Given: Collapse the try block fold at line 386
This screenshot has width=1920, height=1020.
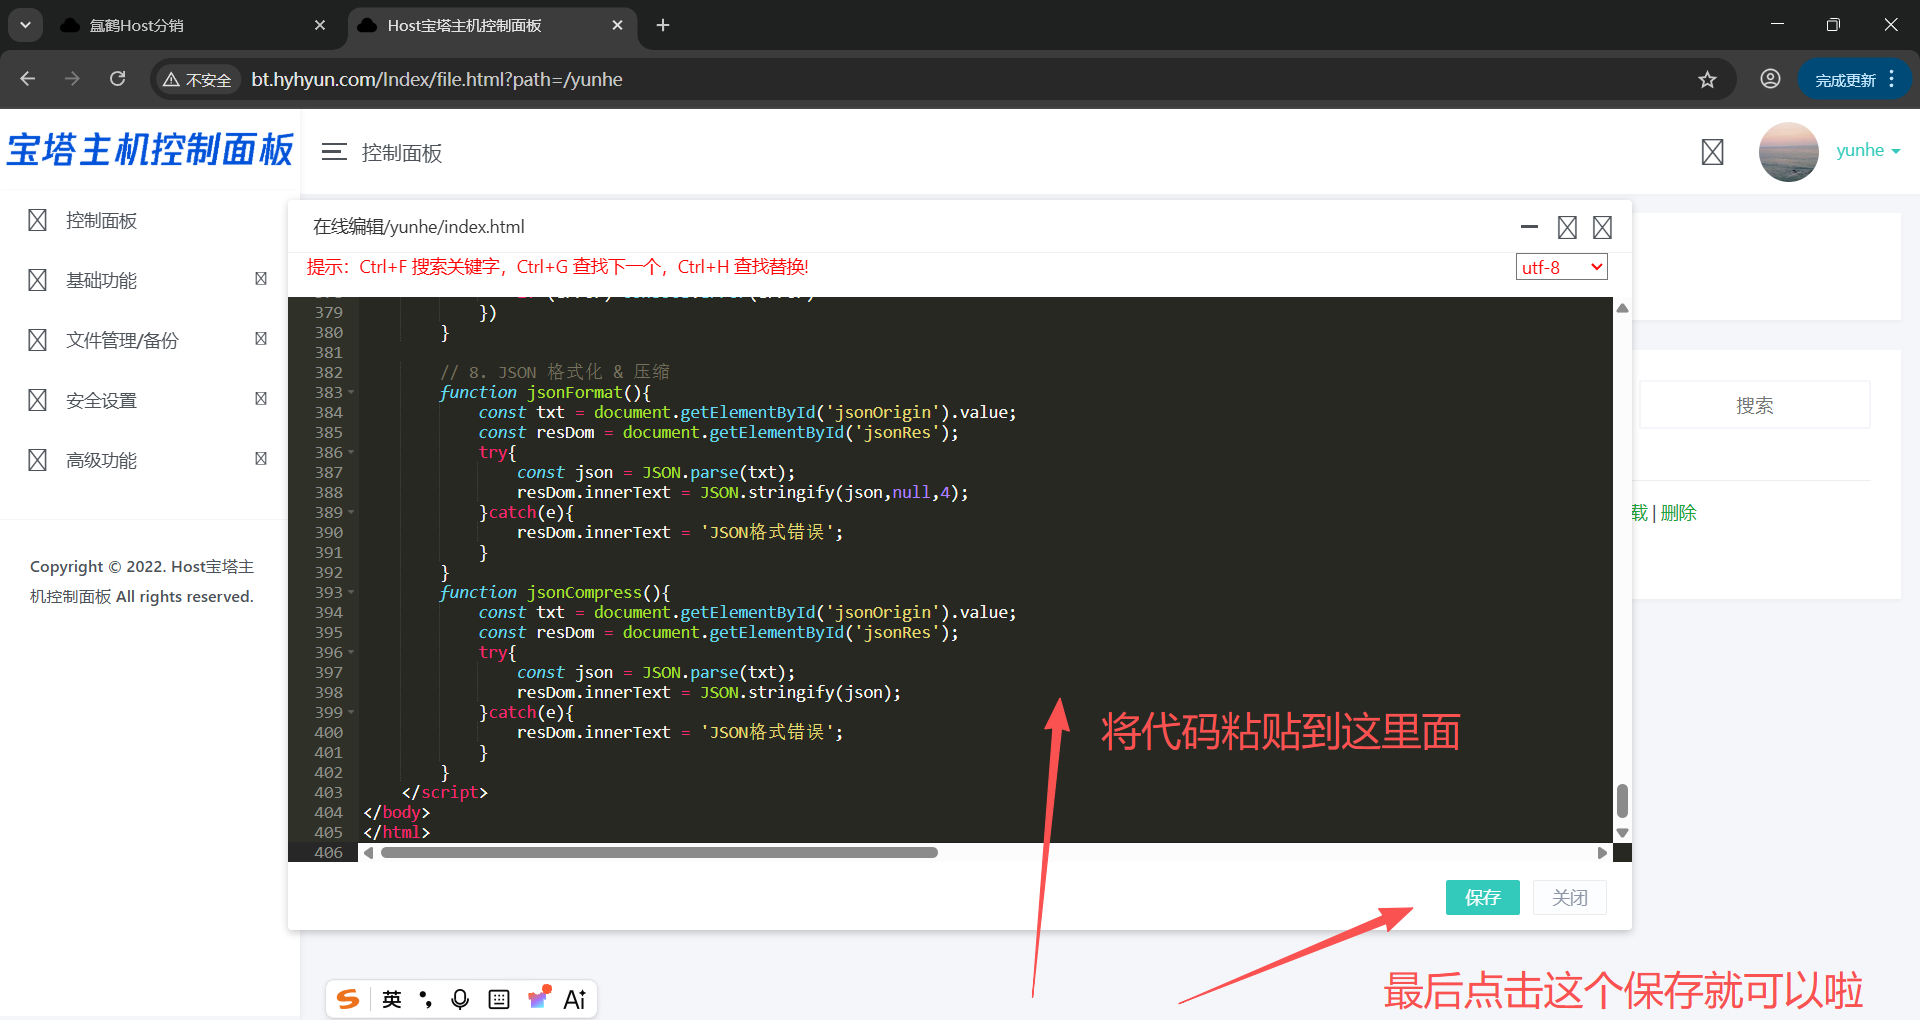Looking at the screenshot, I should 351,453.
